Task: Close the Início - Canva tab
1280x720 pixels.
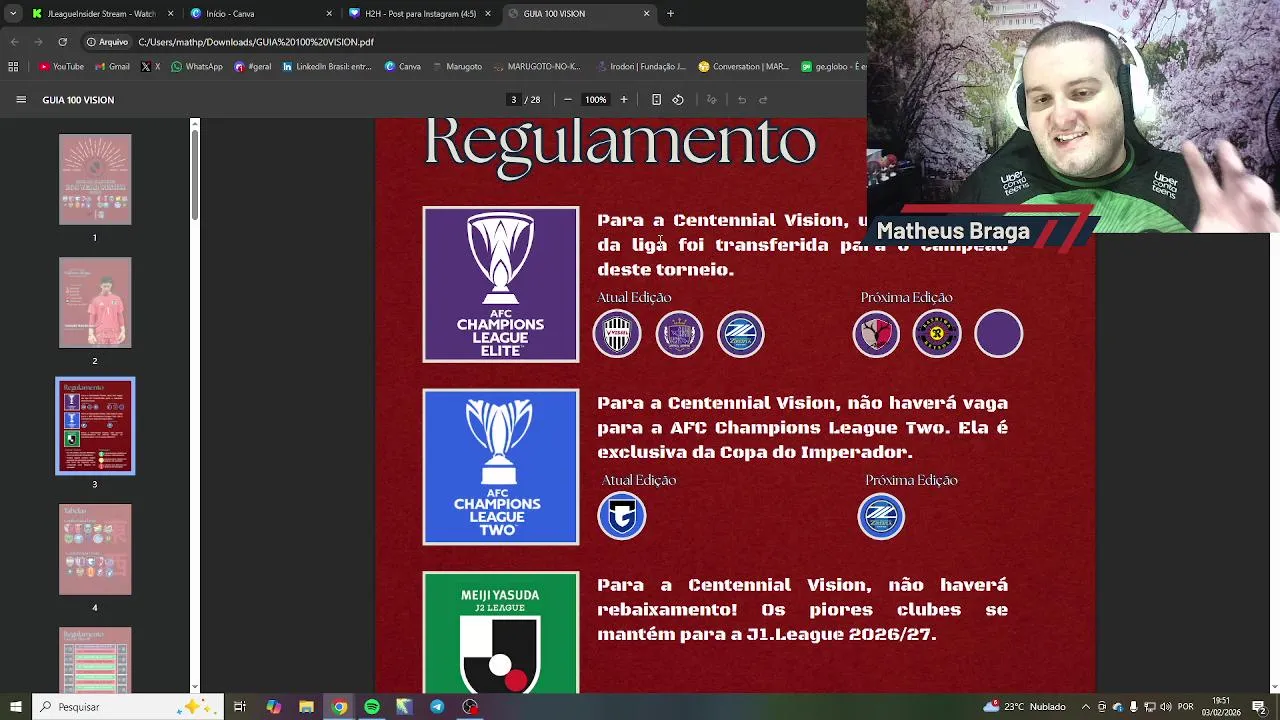Action: [x=329, y=14]
